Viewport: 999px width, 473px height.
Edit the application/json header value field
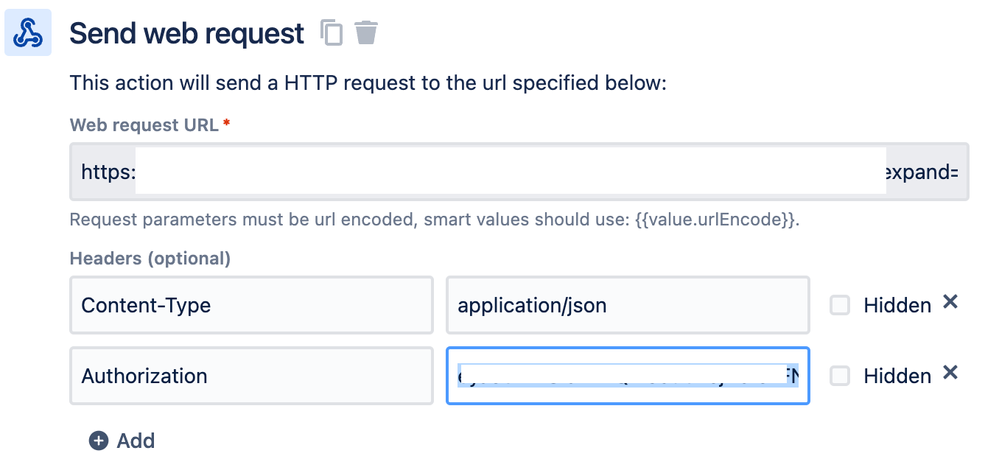tap(628, 305)
